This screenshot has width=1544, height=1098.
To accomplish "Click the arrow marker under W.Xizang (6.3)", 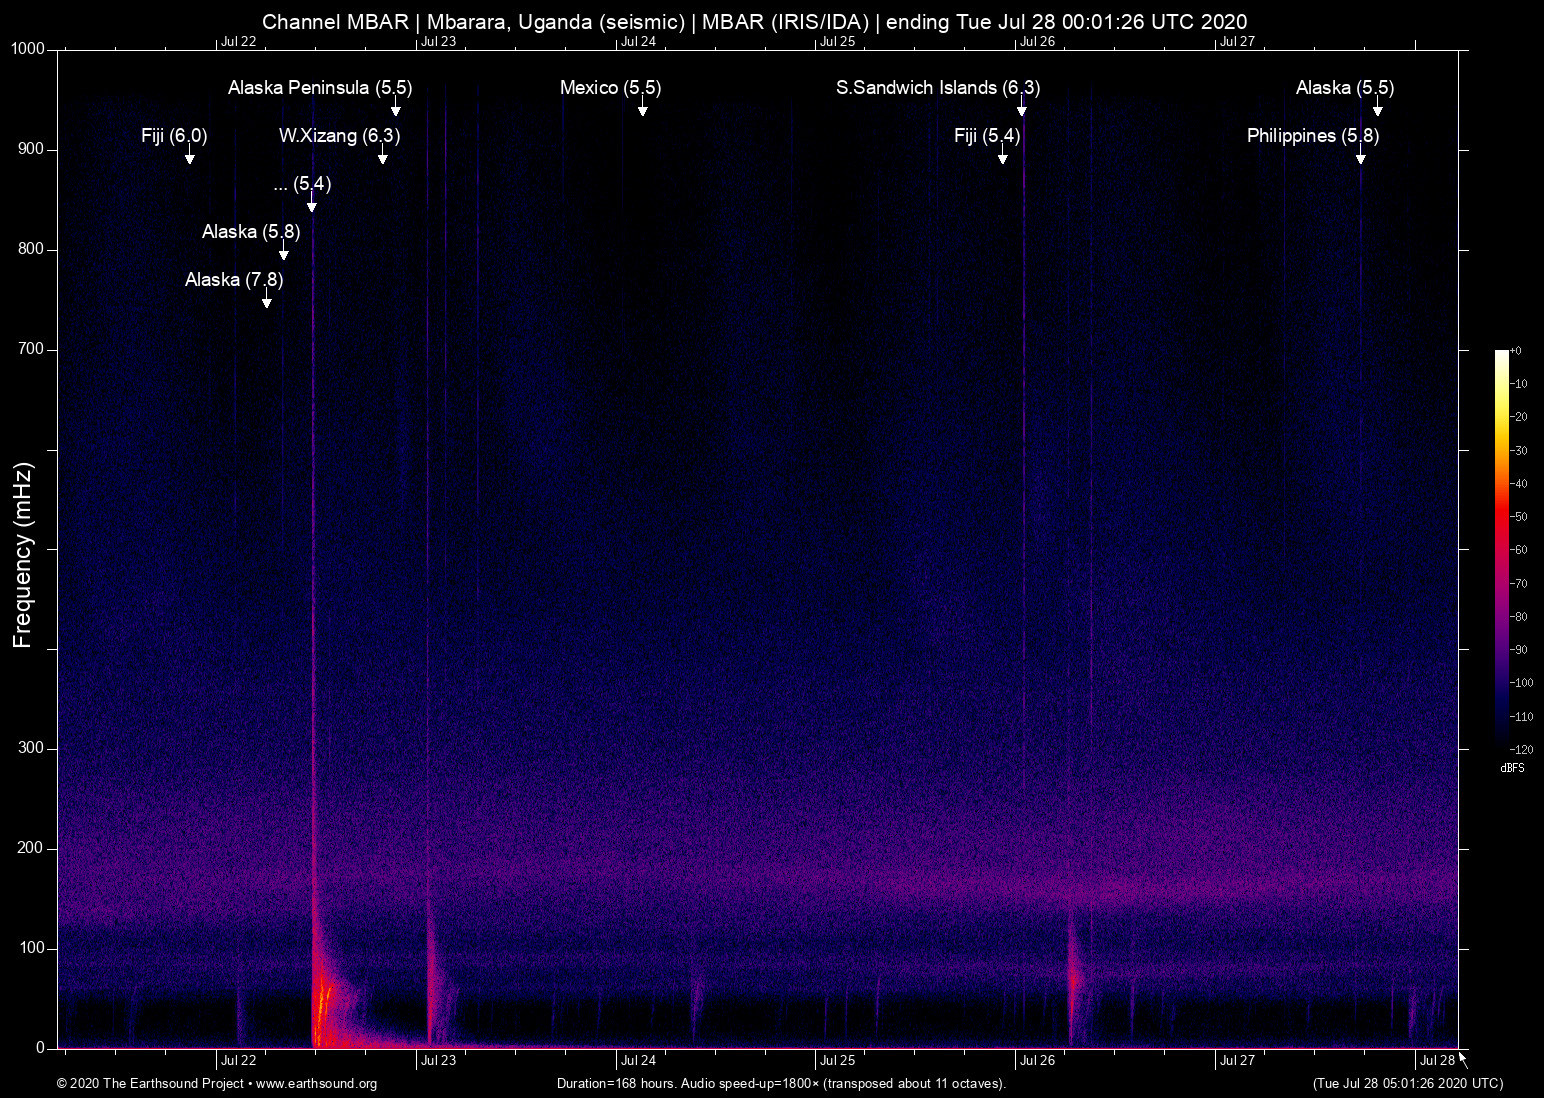I will click(x=383, y=157).
